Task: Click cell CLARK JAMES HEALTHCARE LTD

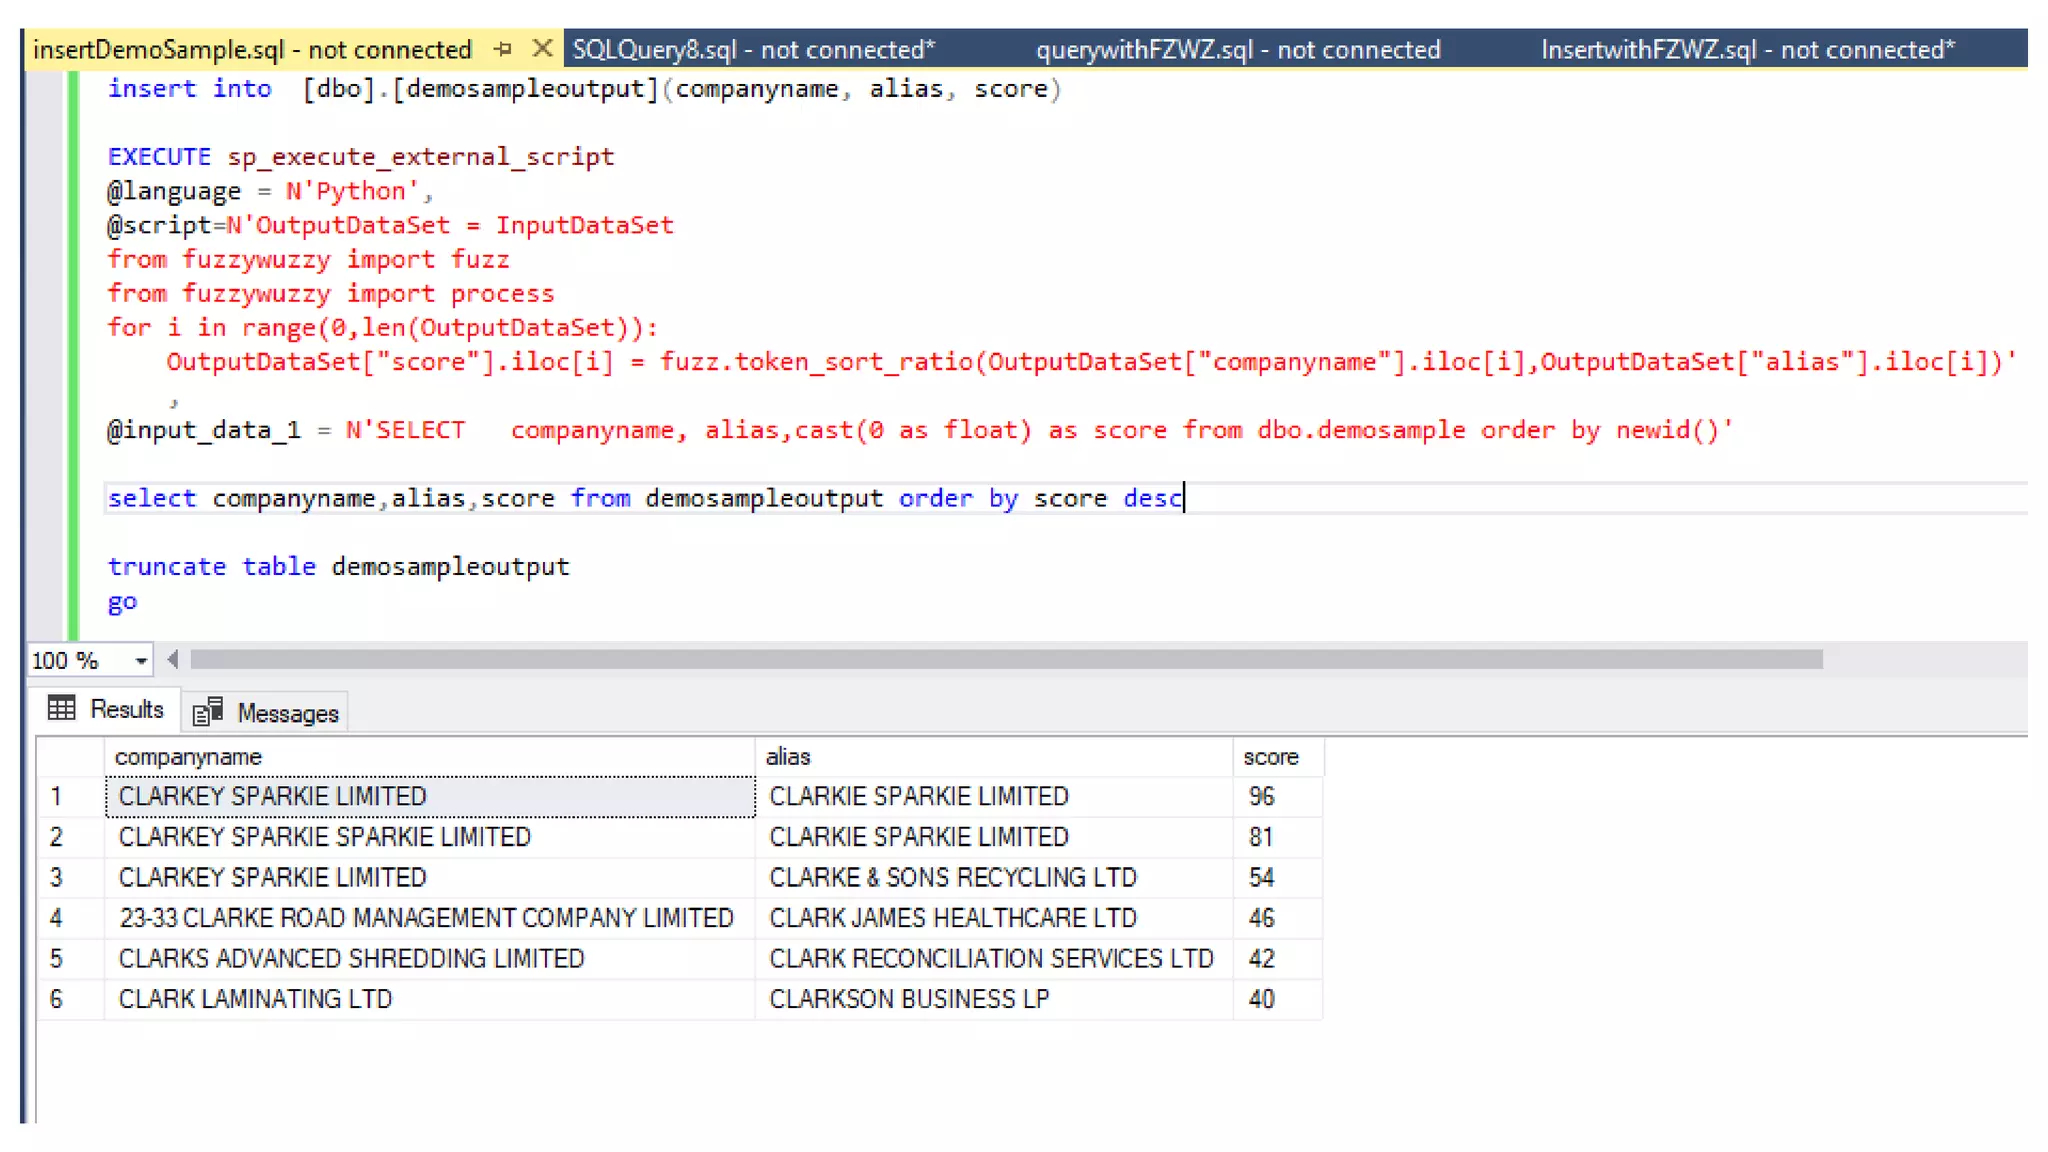Action: point(994,918)
